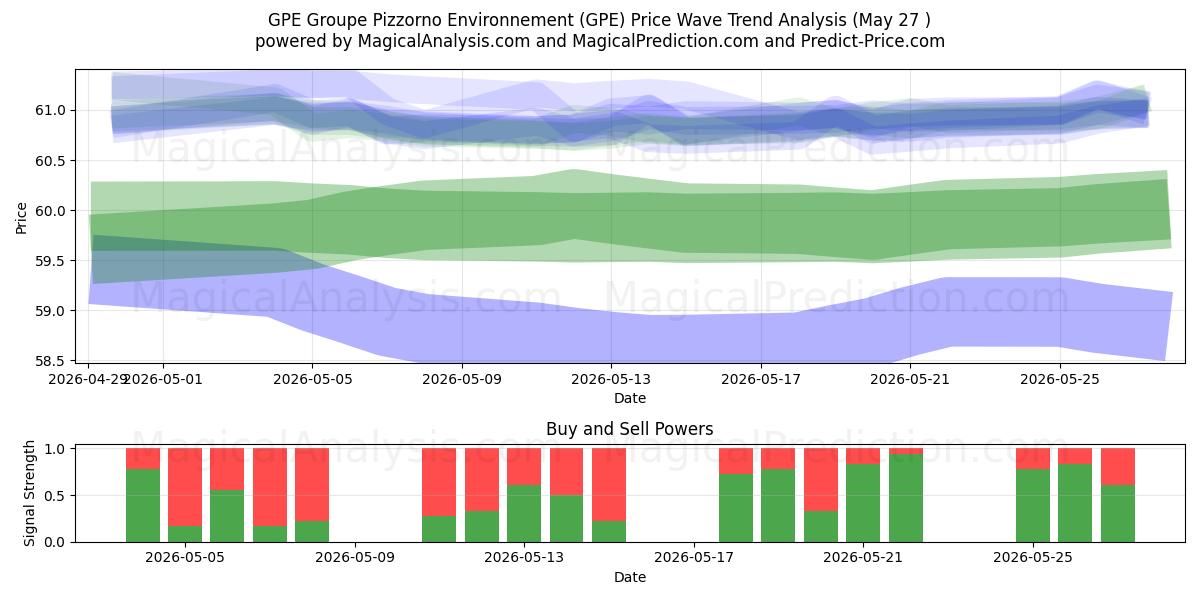Click the 0.5 signal strength tick label
Viewport: 1200px width, 600px height.
(56, 496)
